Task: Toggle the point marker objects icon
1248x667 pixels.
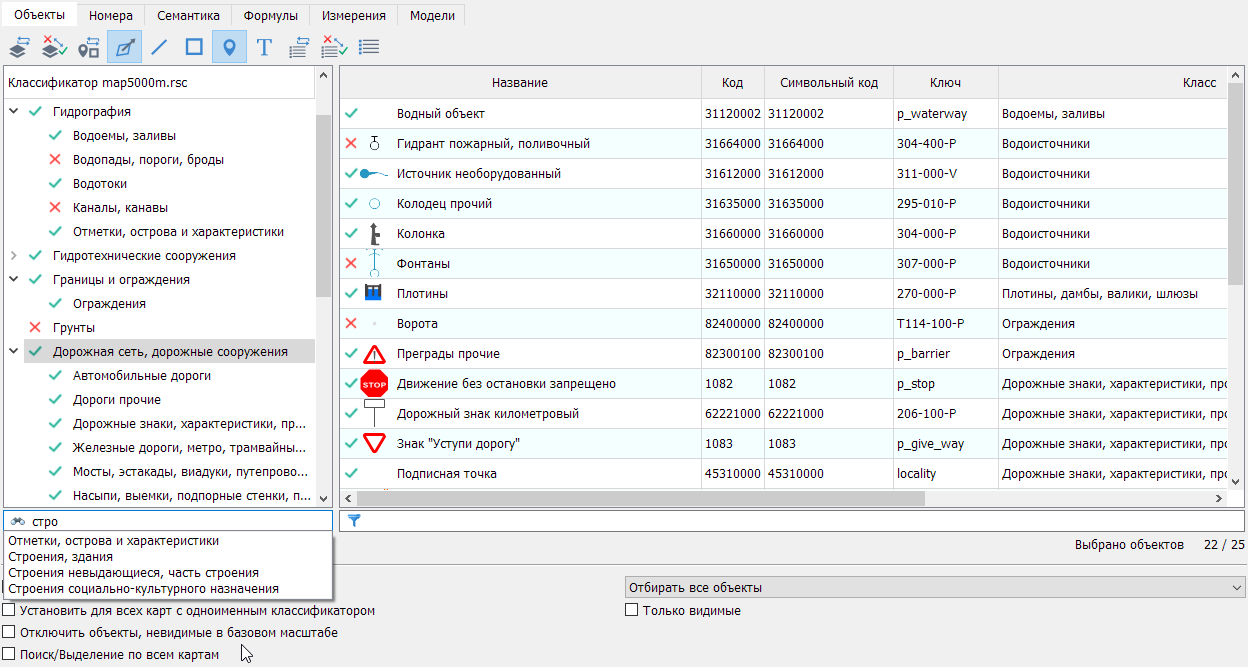Action: click(x=229, y=47)
